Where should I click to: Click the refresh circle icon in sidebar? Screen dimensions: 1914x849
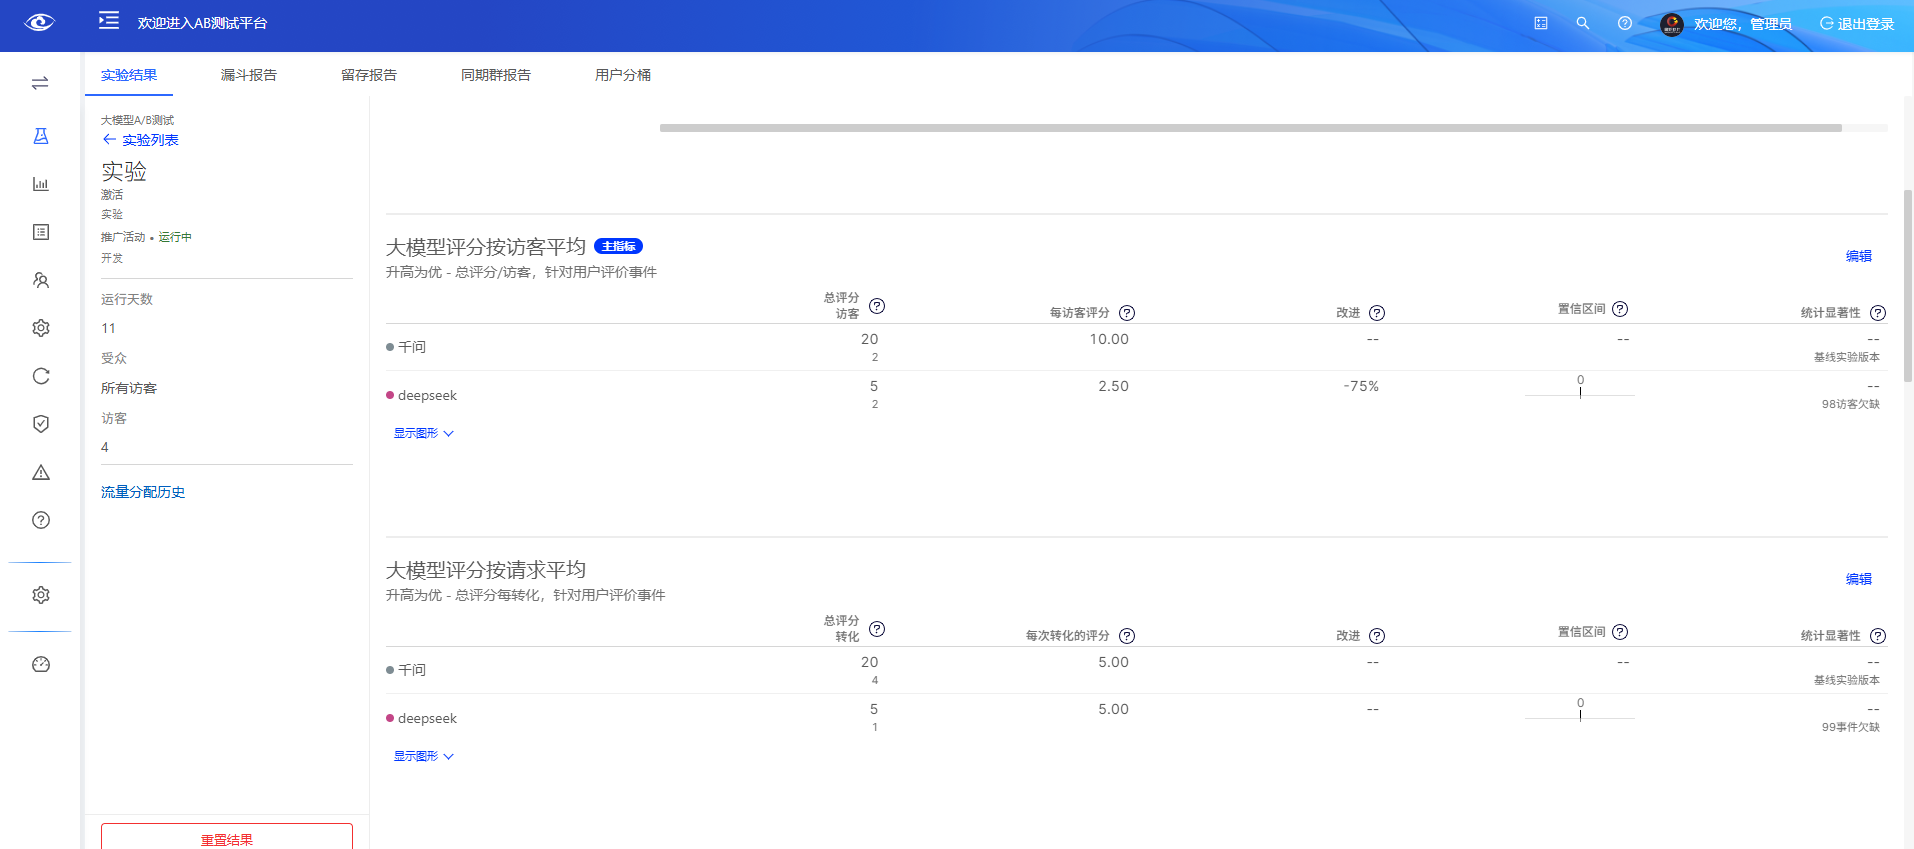coord(41,376)
